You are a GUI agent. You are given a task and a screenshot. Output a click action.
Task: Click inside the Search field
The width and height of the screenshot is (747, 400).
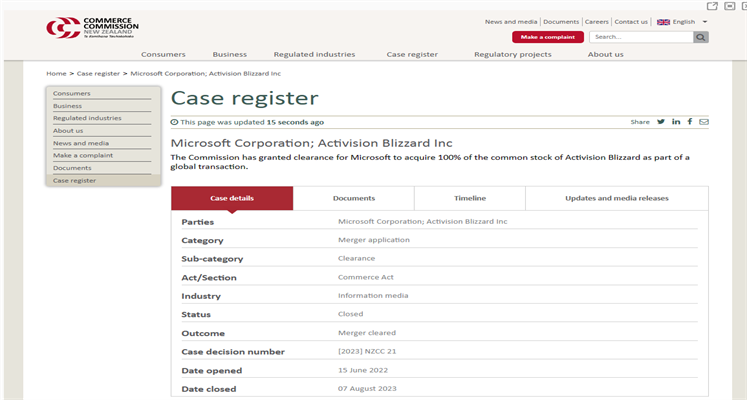pos(641,37)
